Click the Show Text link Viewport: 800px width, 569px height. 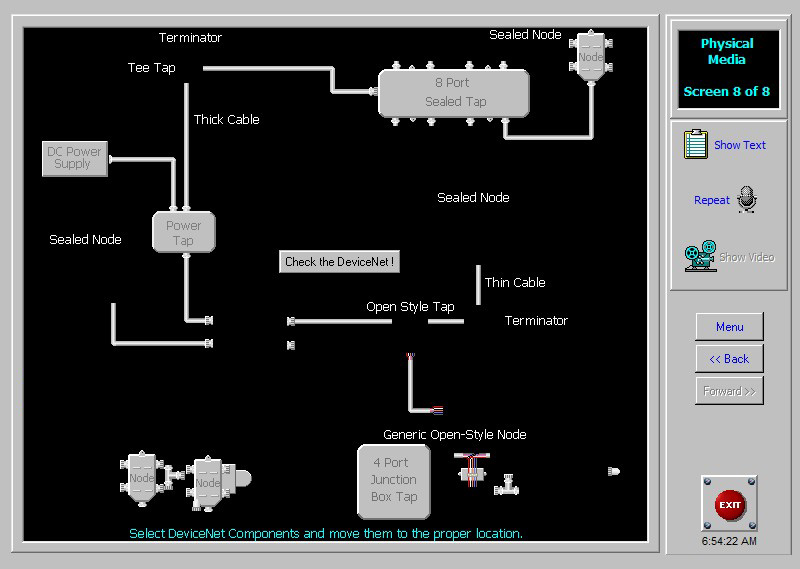click(740, 145)
